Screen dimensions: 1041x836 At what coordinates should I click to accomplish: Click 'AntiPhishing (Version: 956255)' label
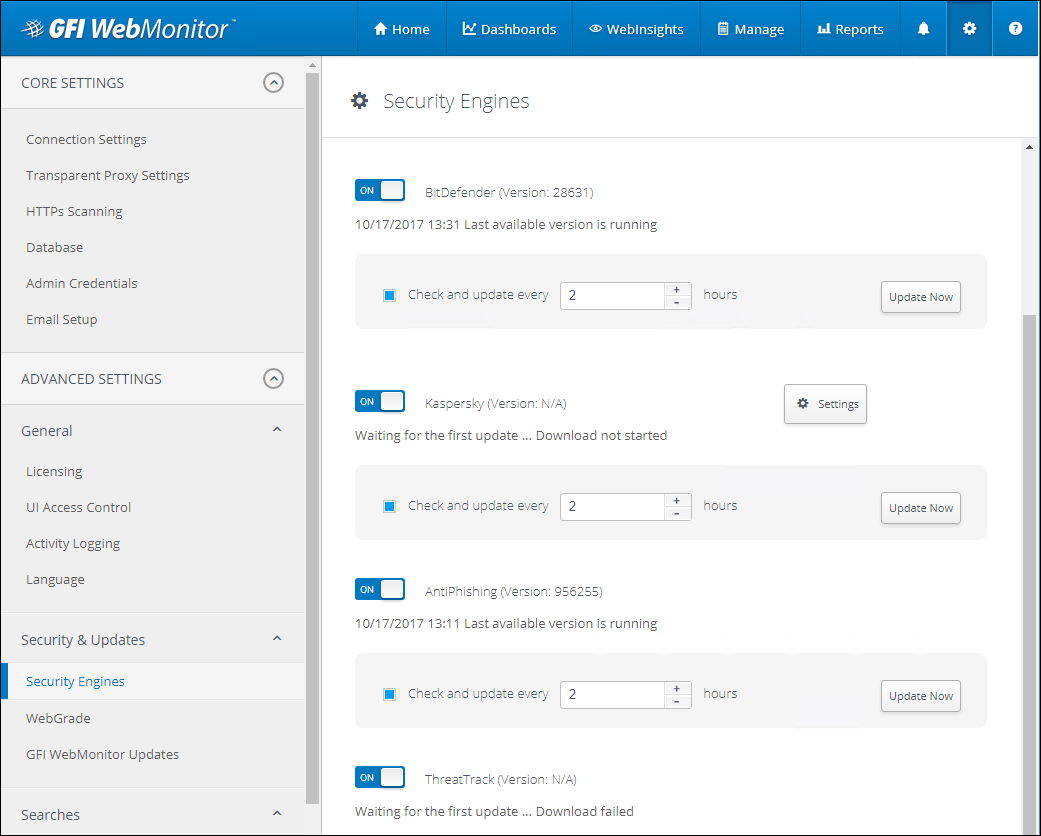pos(514,592)
